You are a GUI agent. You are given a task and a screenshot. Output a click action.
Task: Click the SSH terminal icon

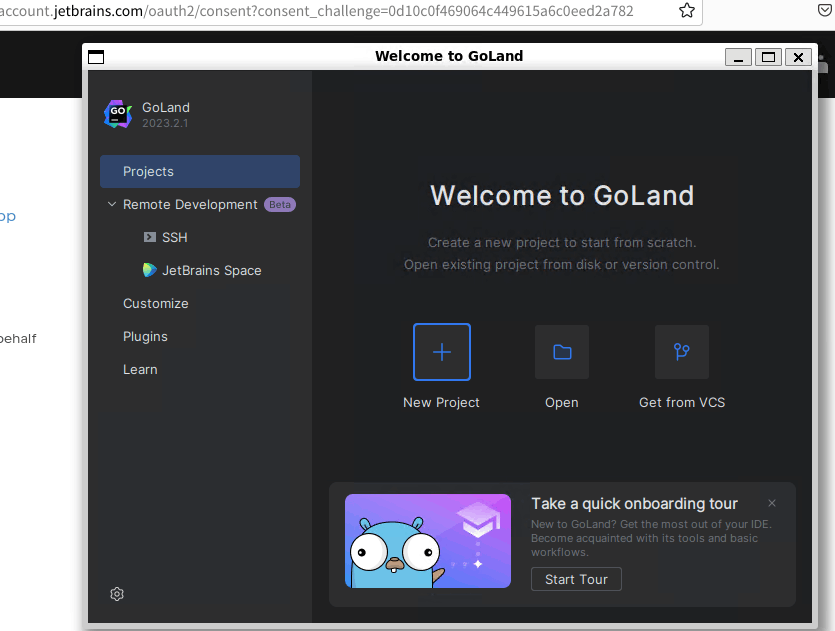coord(150,237)
